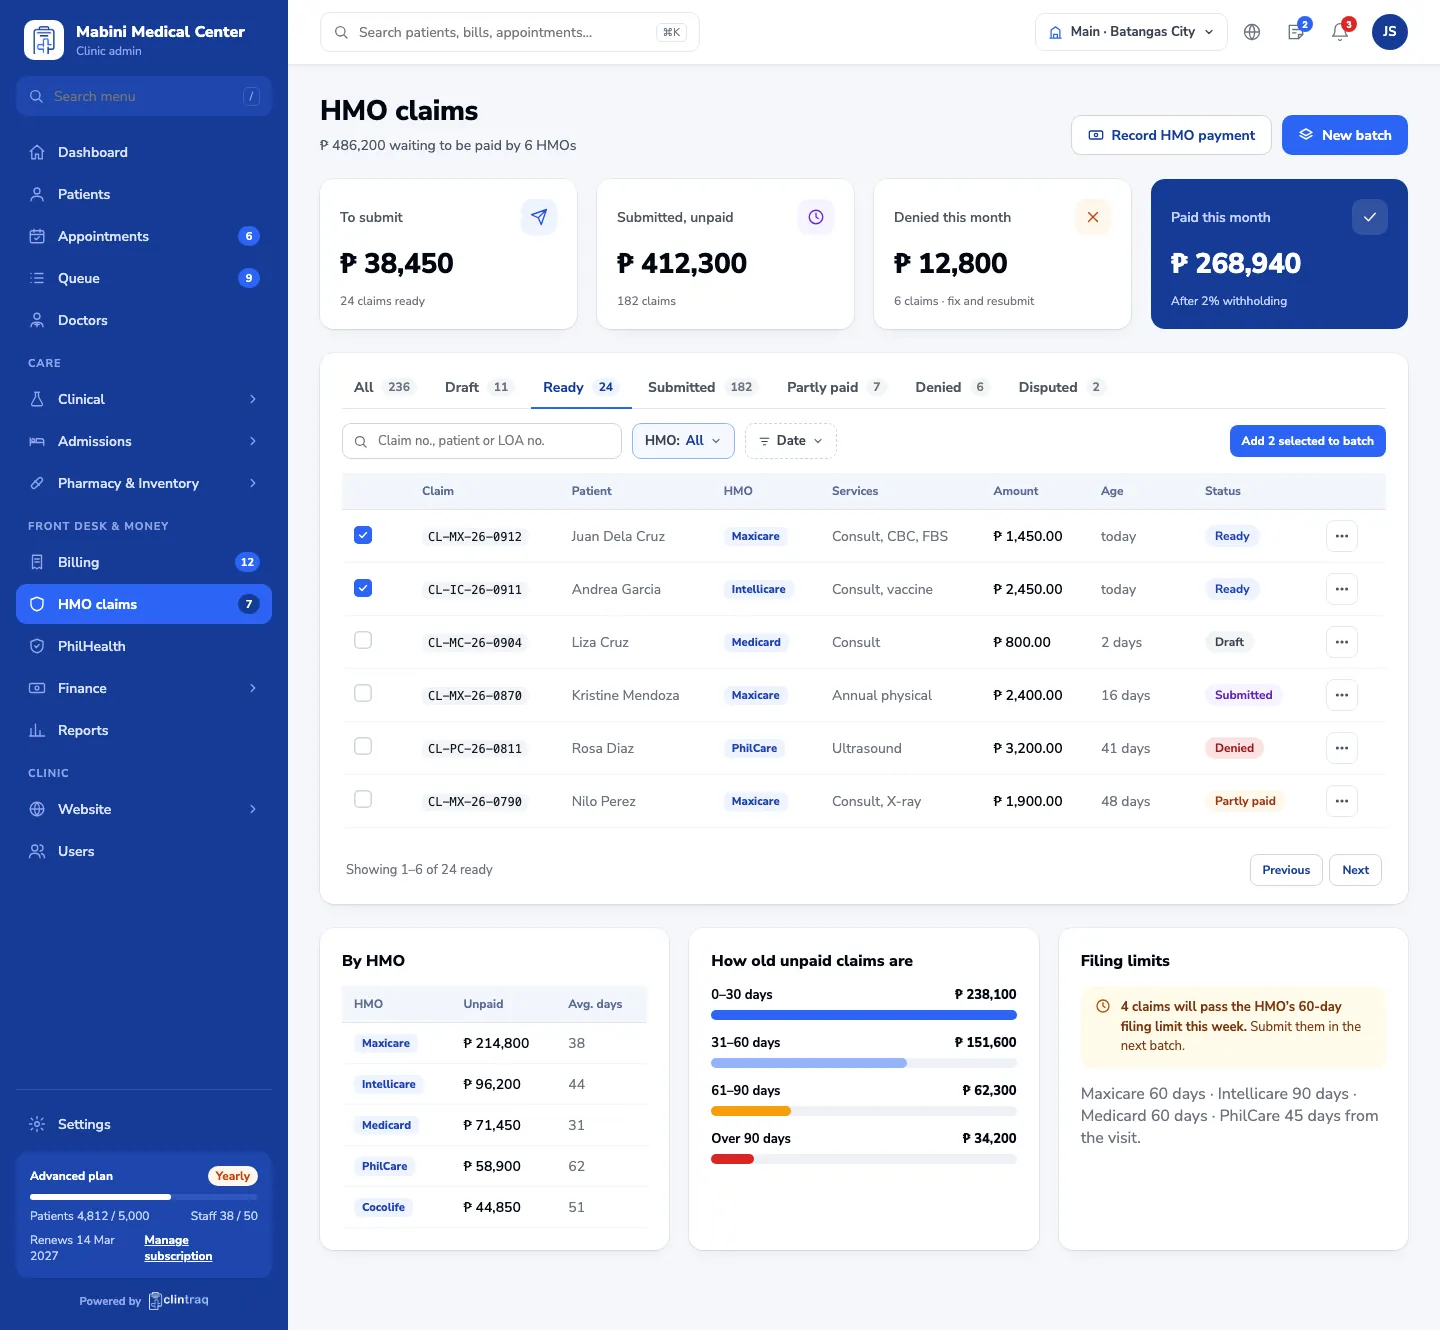Open the messages icon with badge 2
This screenshot has width=1440, height=1330.
1296,32
